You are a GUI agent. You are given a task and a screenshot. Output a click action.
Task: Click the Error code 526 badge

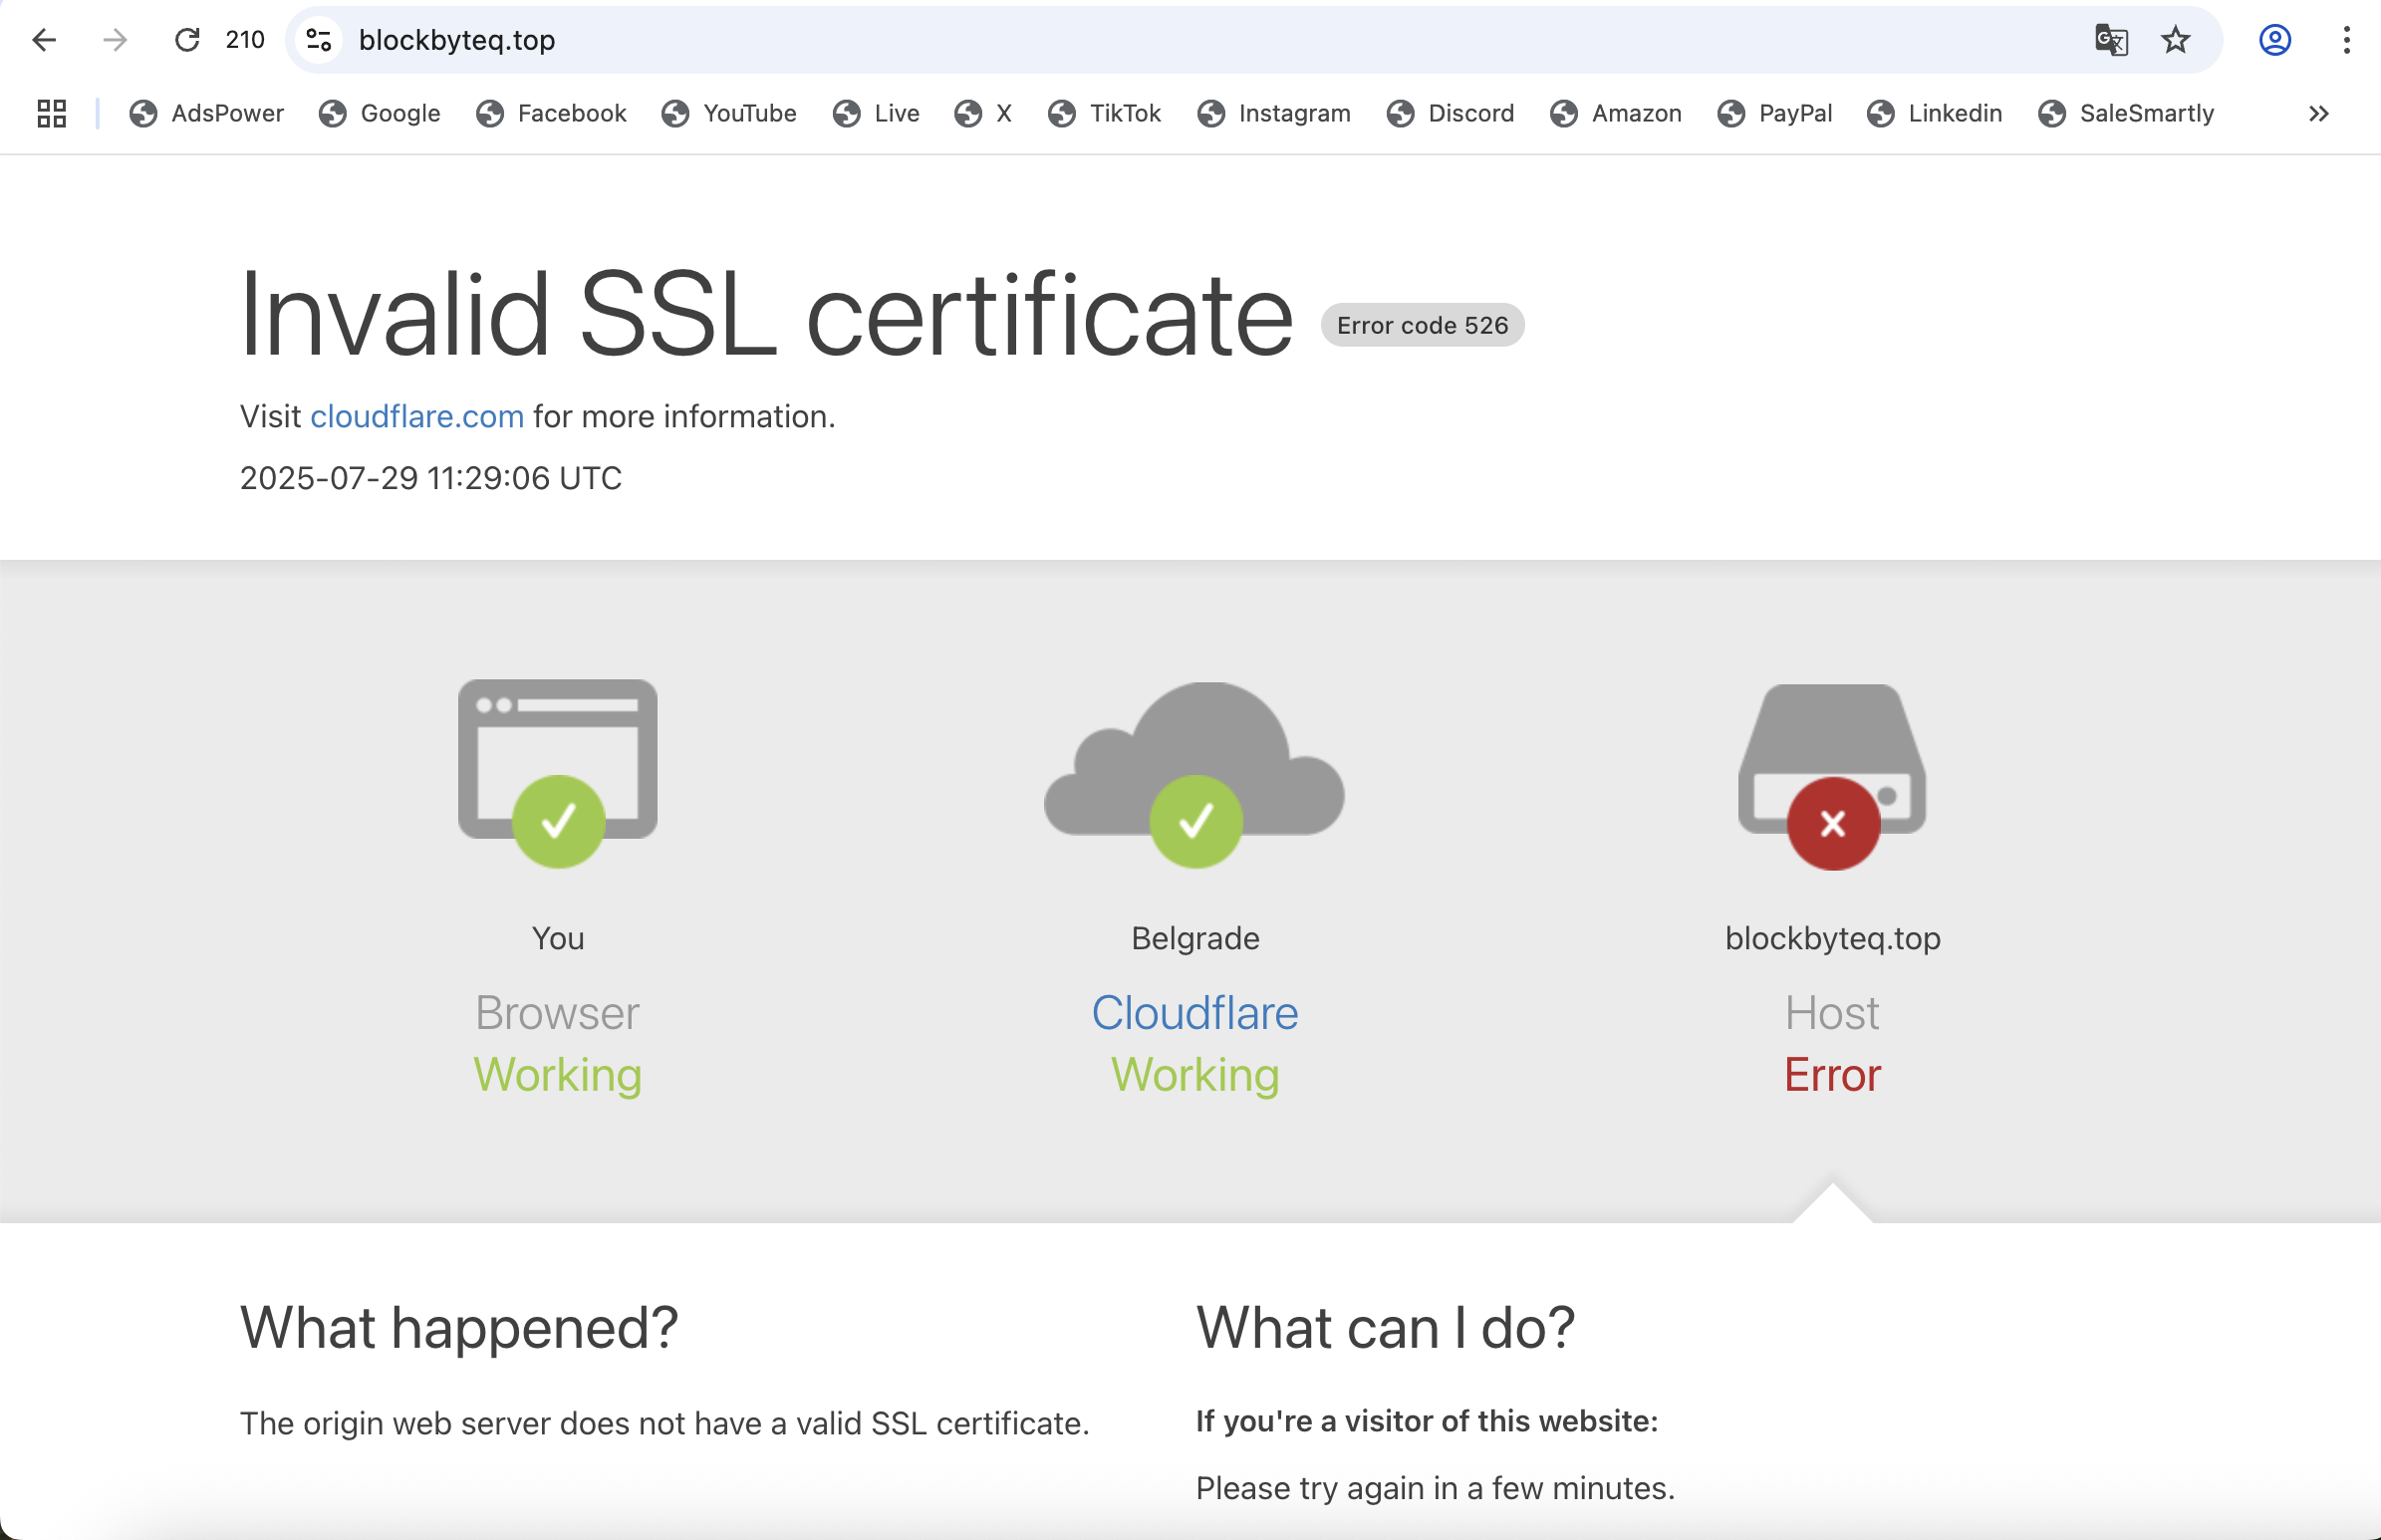(1422, 325)
